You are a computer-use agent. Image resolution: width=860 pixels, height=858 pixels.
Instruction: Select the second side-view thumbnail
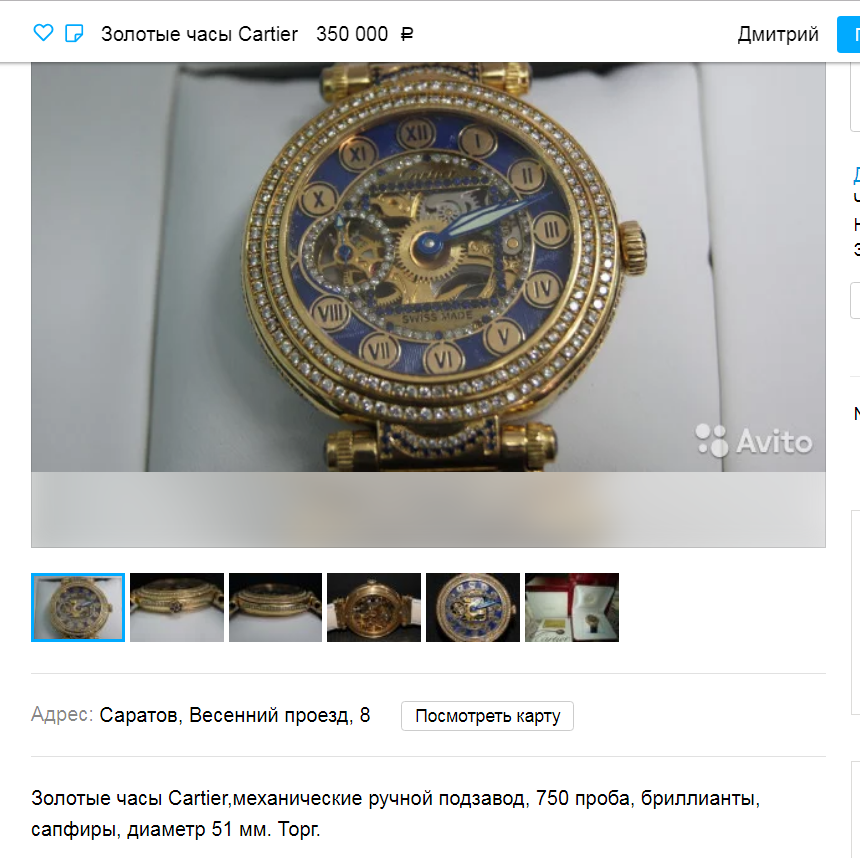pyautogui.click(x=177, y=607)
